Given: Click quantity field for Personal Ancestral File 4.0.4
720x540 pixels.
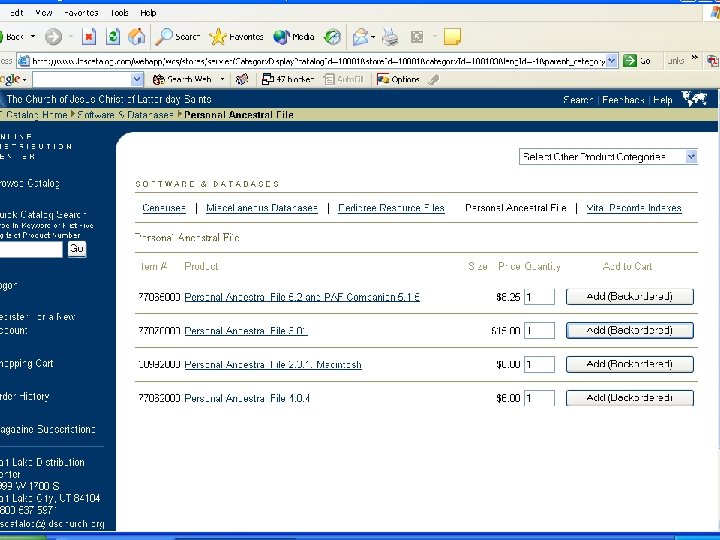Looking at the screenshot, I should click(x=539, y=398).
